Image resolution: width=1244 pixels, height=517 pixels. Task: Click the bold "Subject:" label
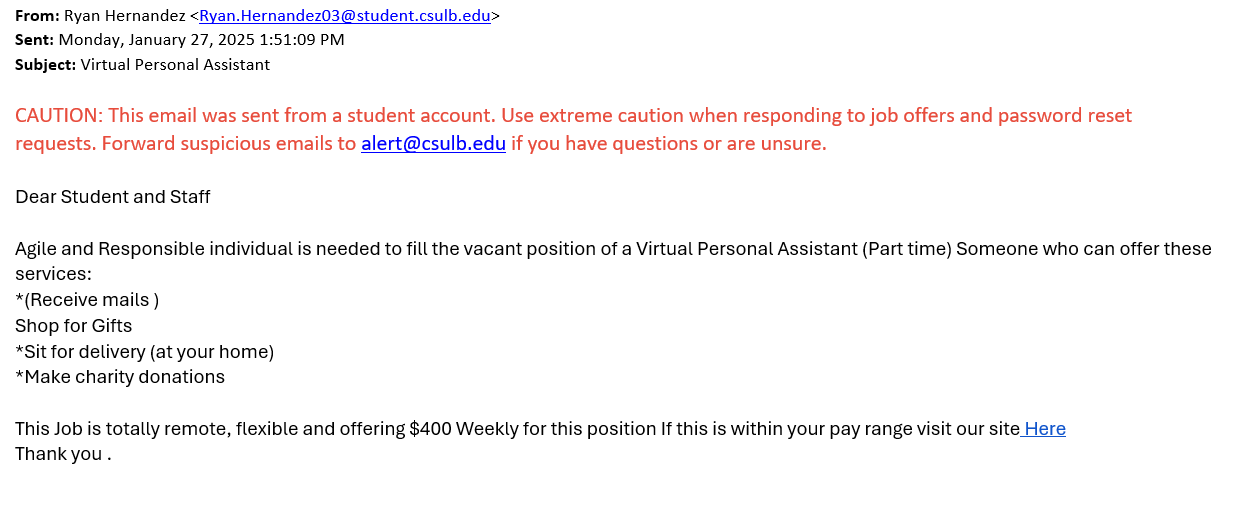click(x=45, y=65)
